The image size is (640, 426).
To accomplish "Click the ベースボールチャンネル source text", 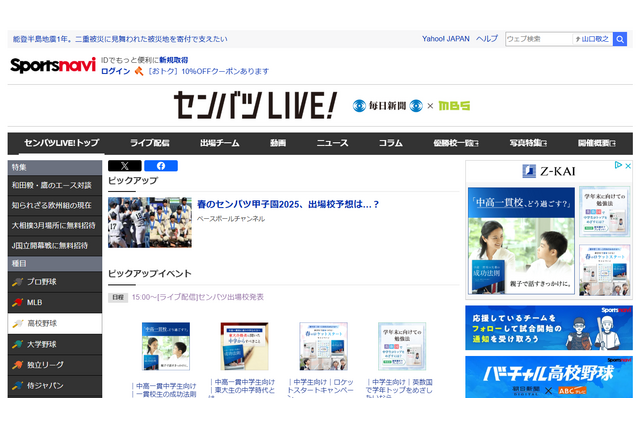I will 231,219.
